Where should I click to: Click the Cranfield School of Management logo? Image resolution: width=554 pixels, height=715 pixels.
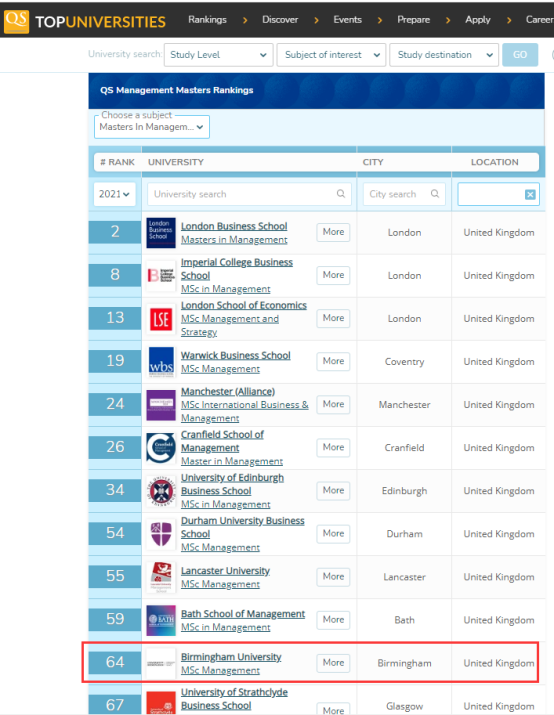tap(161, 448)
